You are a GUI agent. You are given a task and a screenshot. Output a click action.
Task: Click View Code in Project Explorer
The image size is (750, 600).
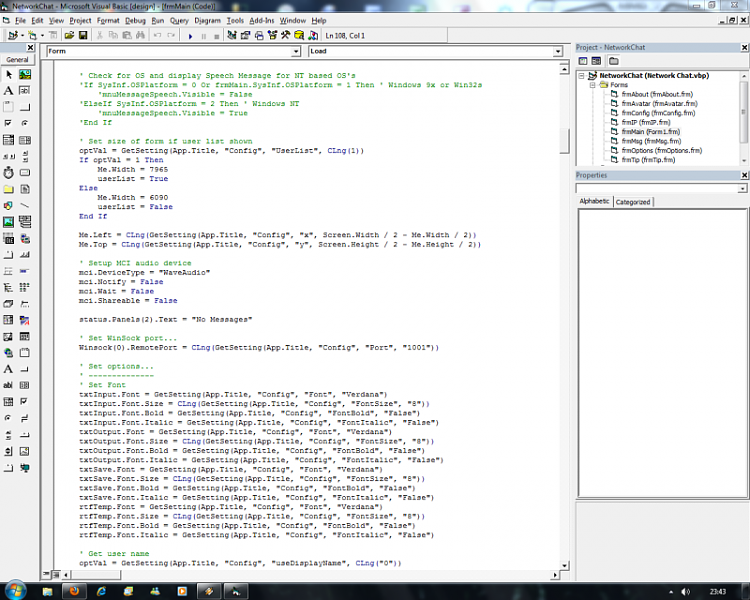583,61
